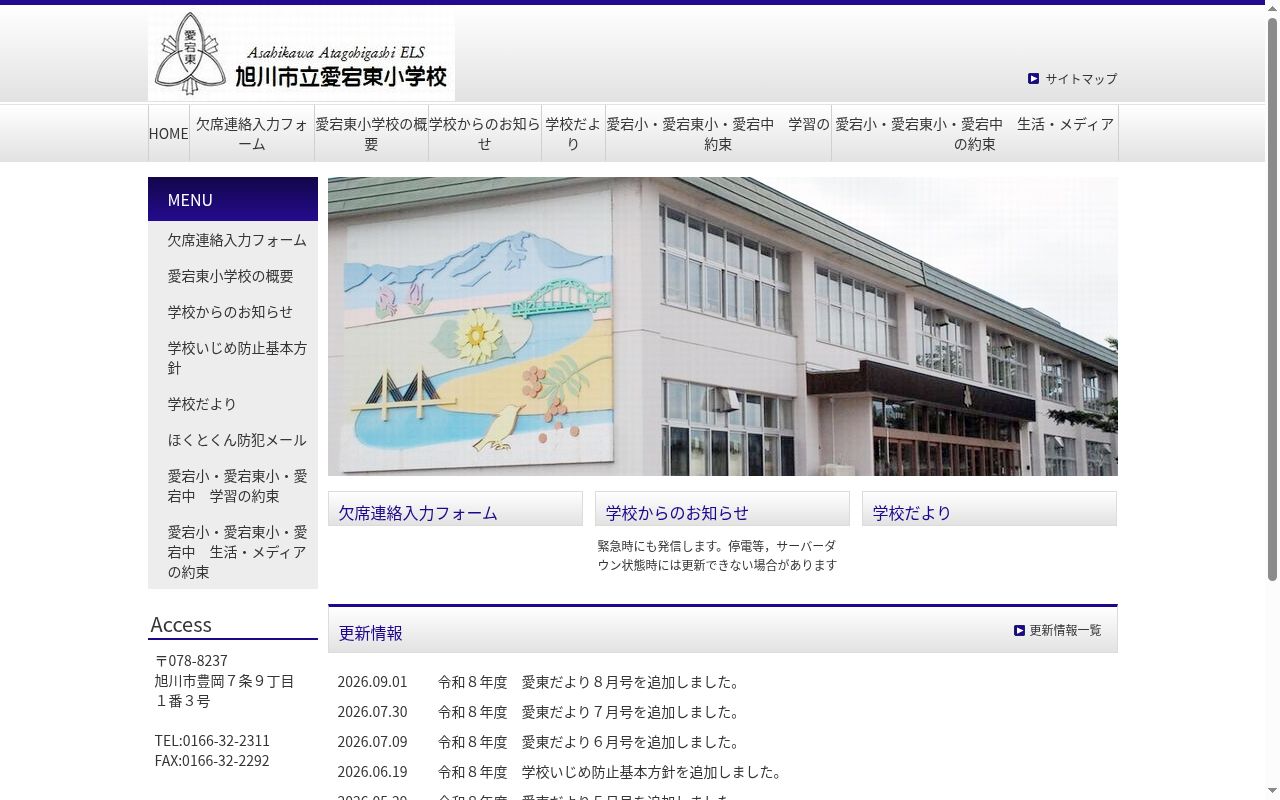Go to HOME in the navigation bar
Viewport: 1280px width, 800px height.
168,133
